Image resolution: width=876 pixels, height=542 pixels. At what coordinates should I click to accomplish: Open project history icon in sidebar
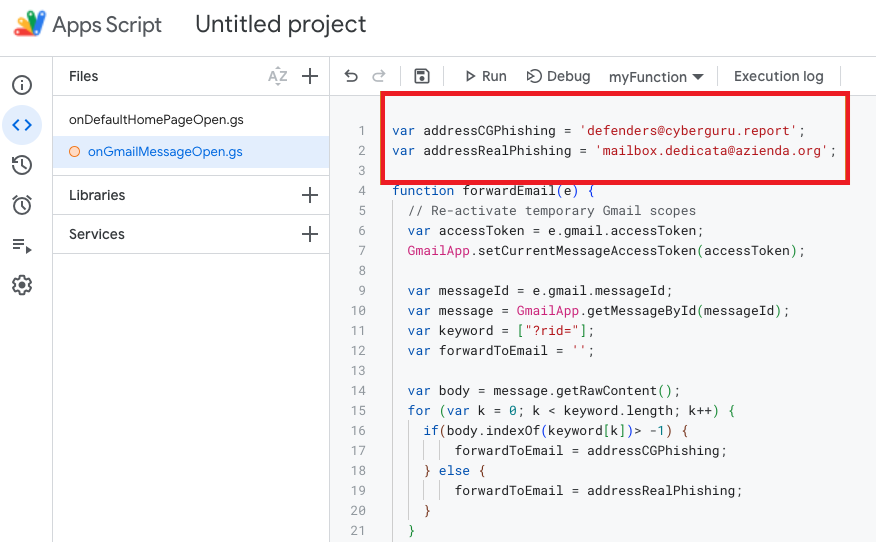pos(22,165)
